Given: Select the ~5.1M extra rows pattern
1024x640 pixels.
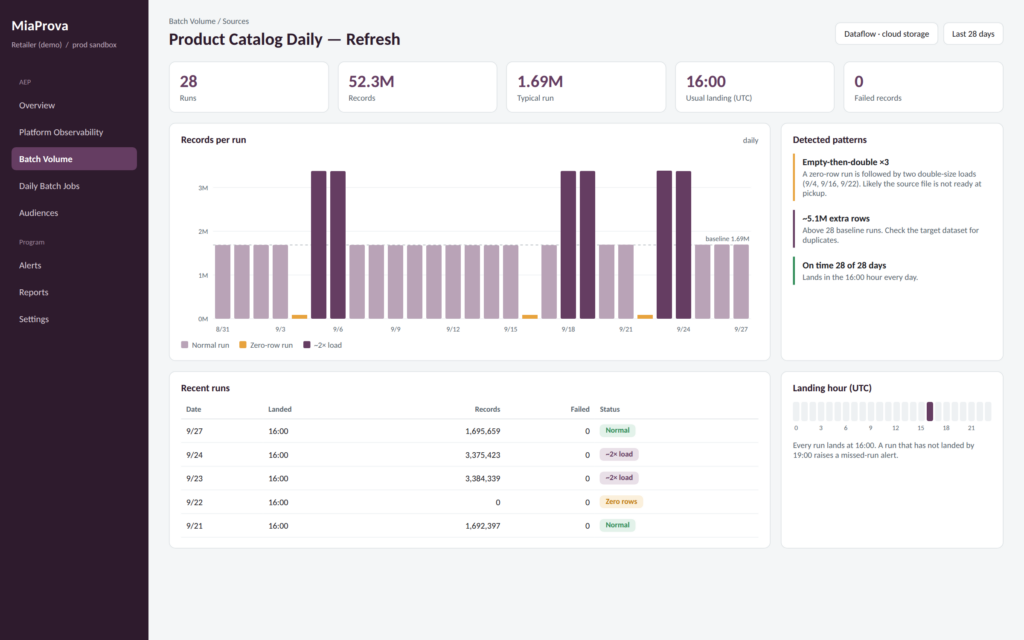Looking at the screenshot, I should pos(891,229).
